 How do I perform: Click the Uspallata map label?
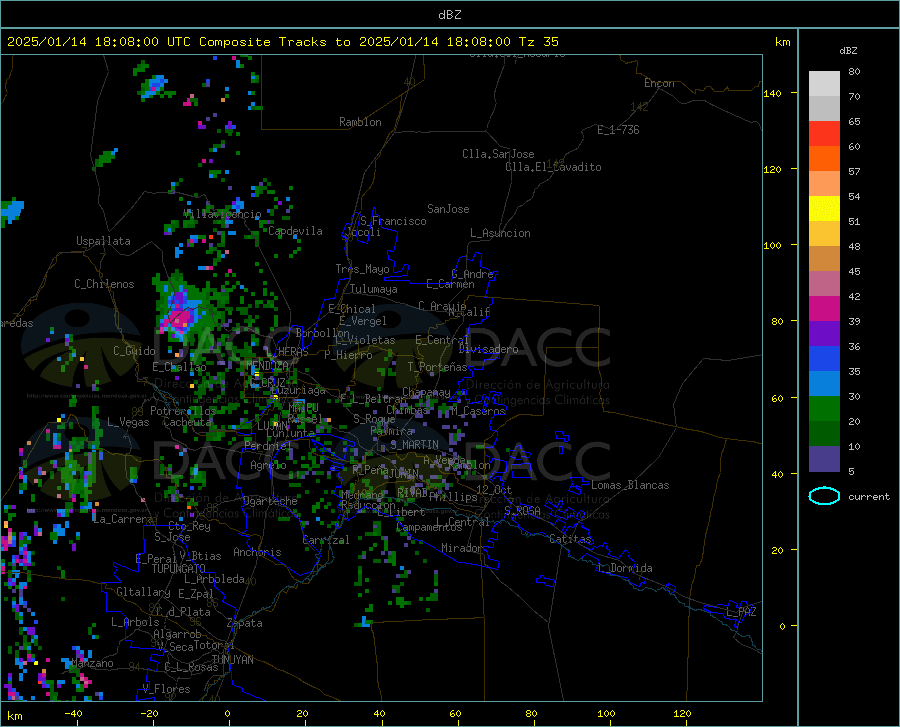[x=103, y=241]
